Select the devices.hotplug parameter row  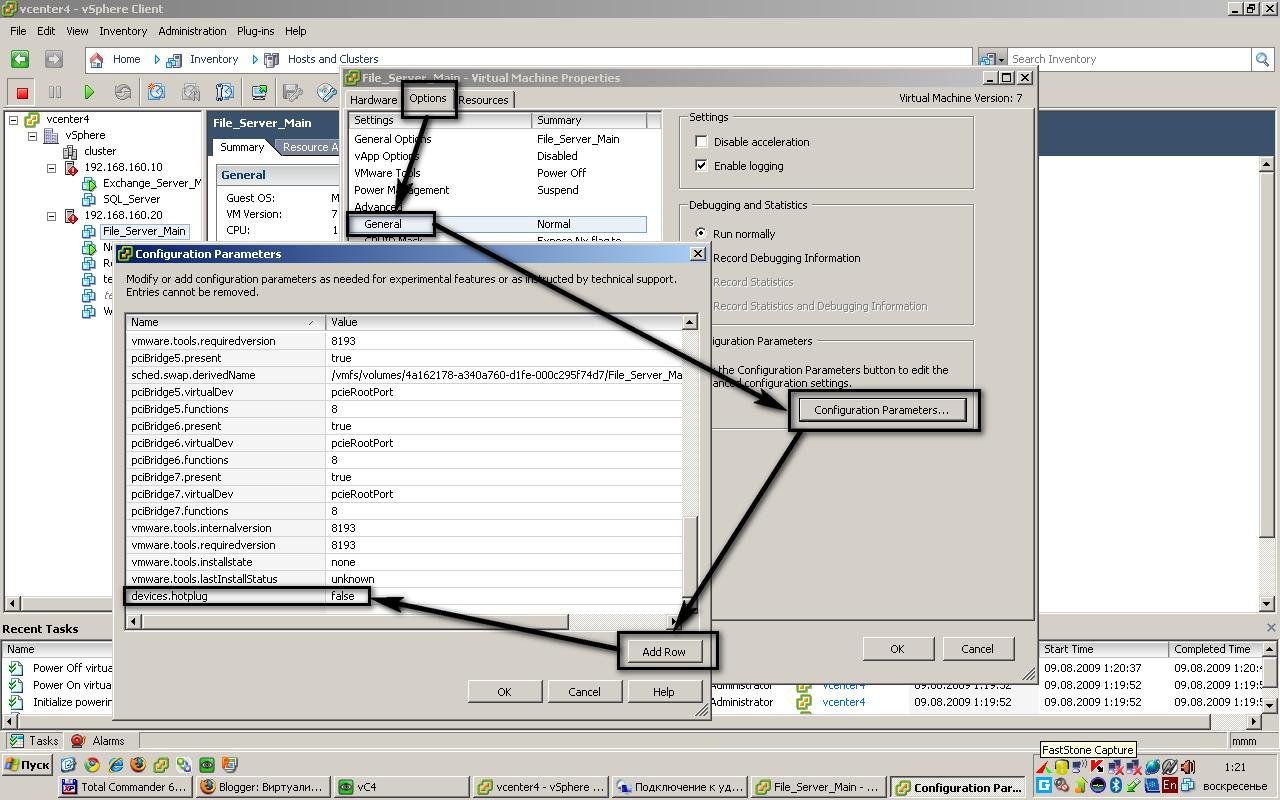click(x=405, y=596)
